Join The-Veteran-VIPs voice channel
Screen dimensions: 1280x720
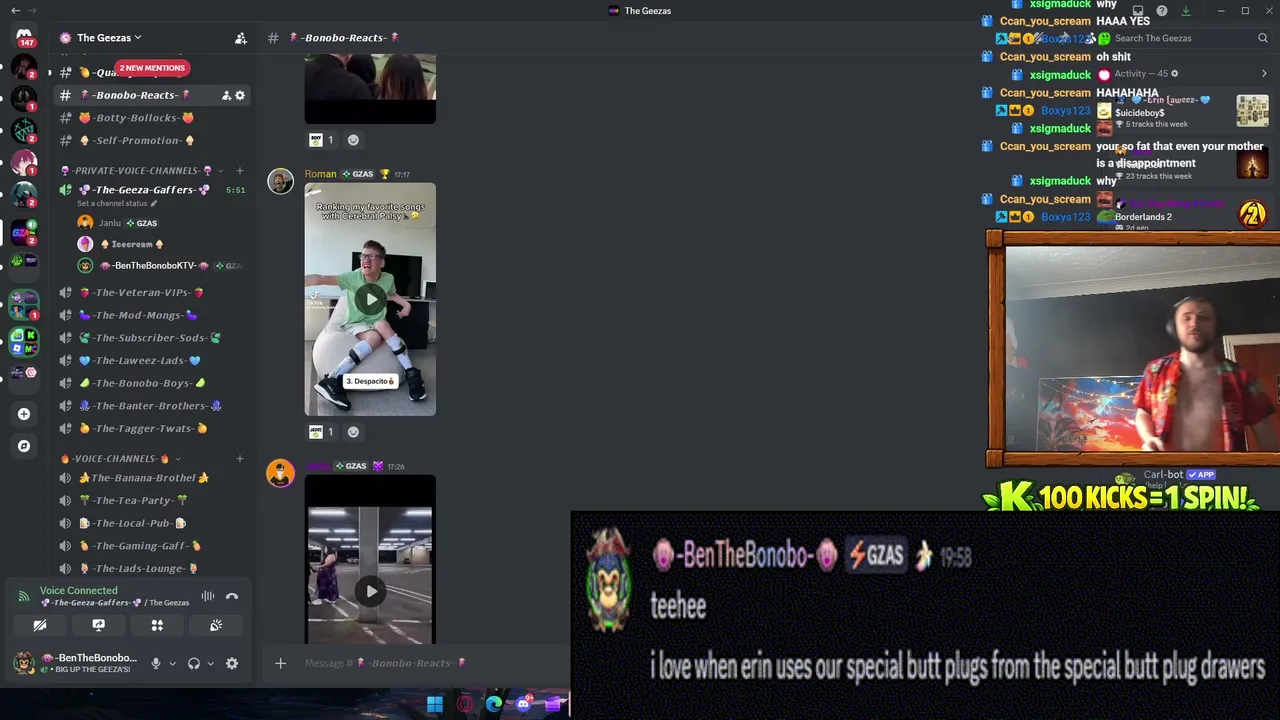(x=152, y=292)
